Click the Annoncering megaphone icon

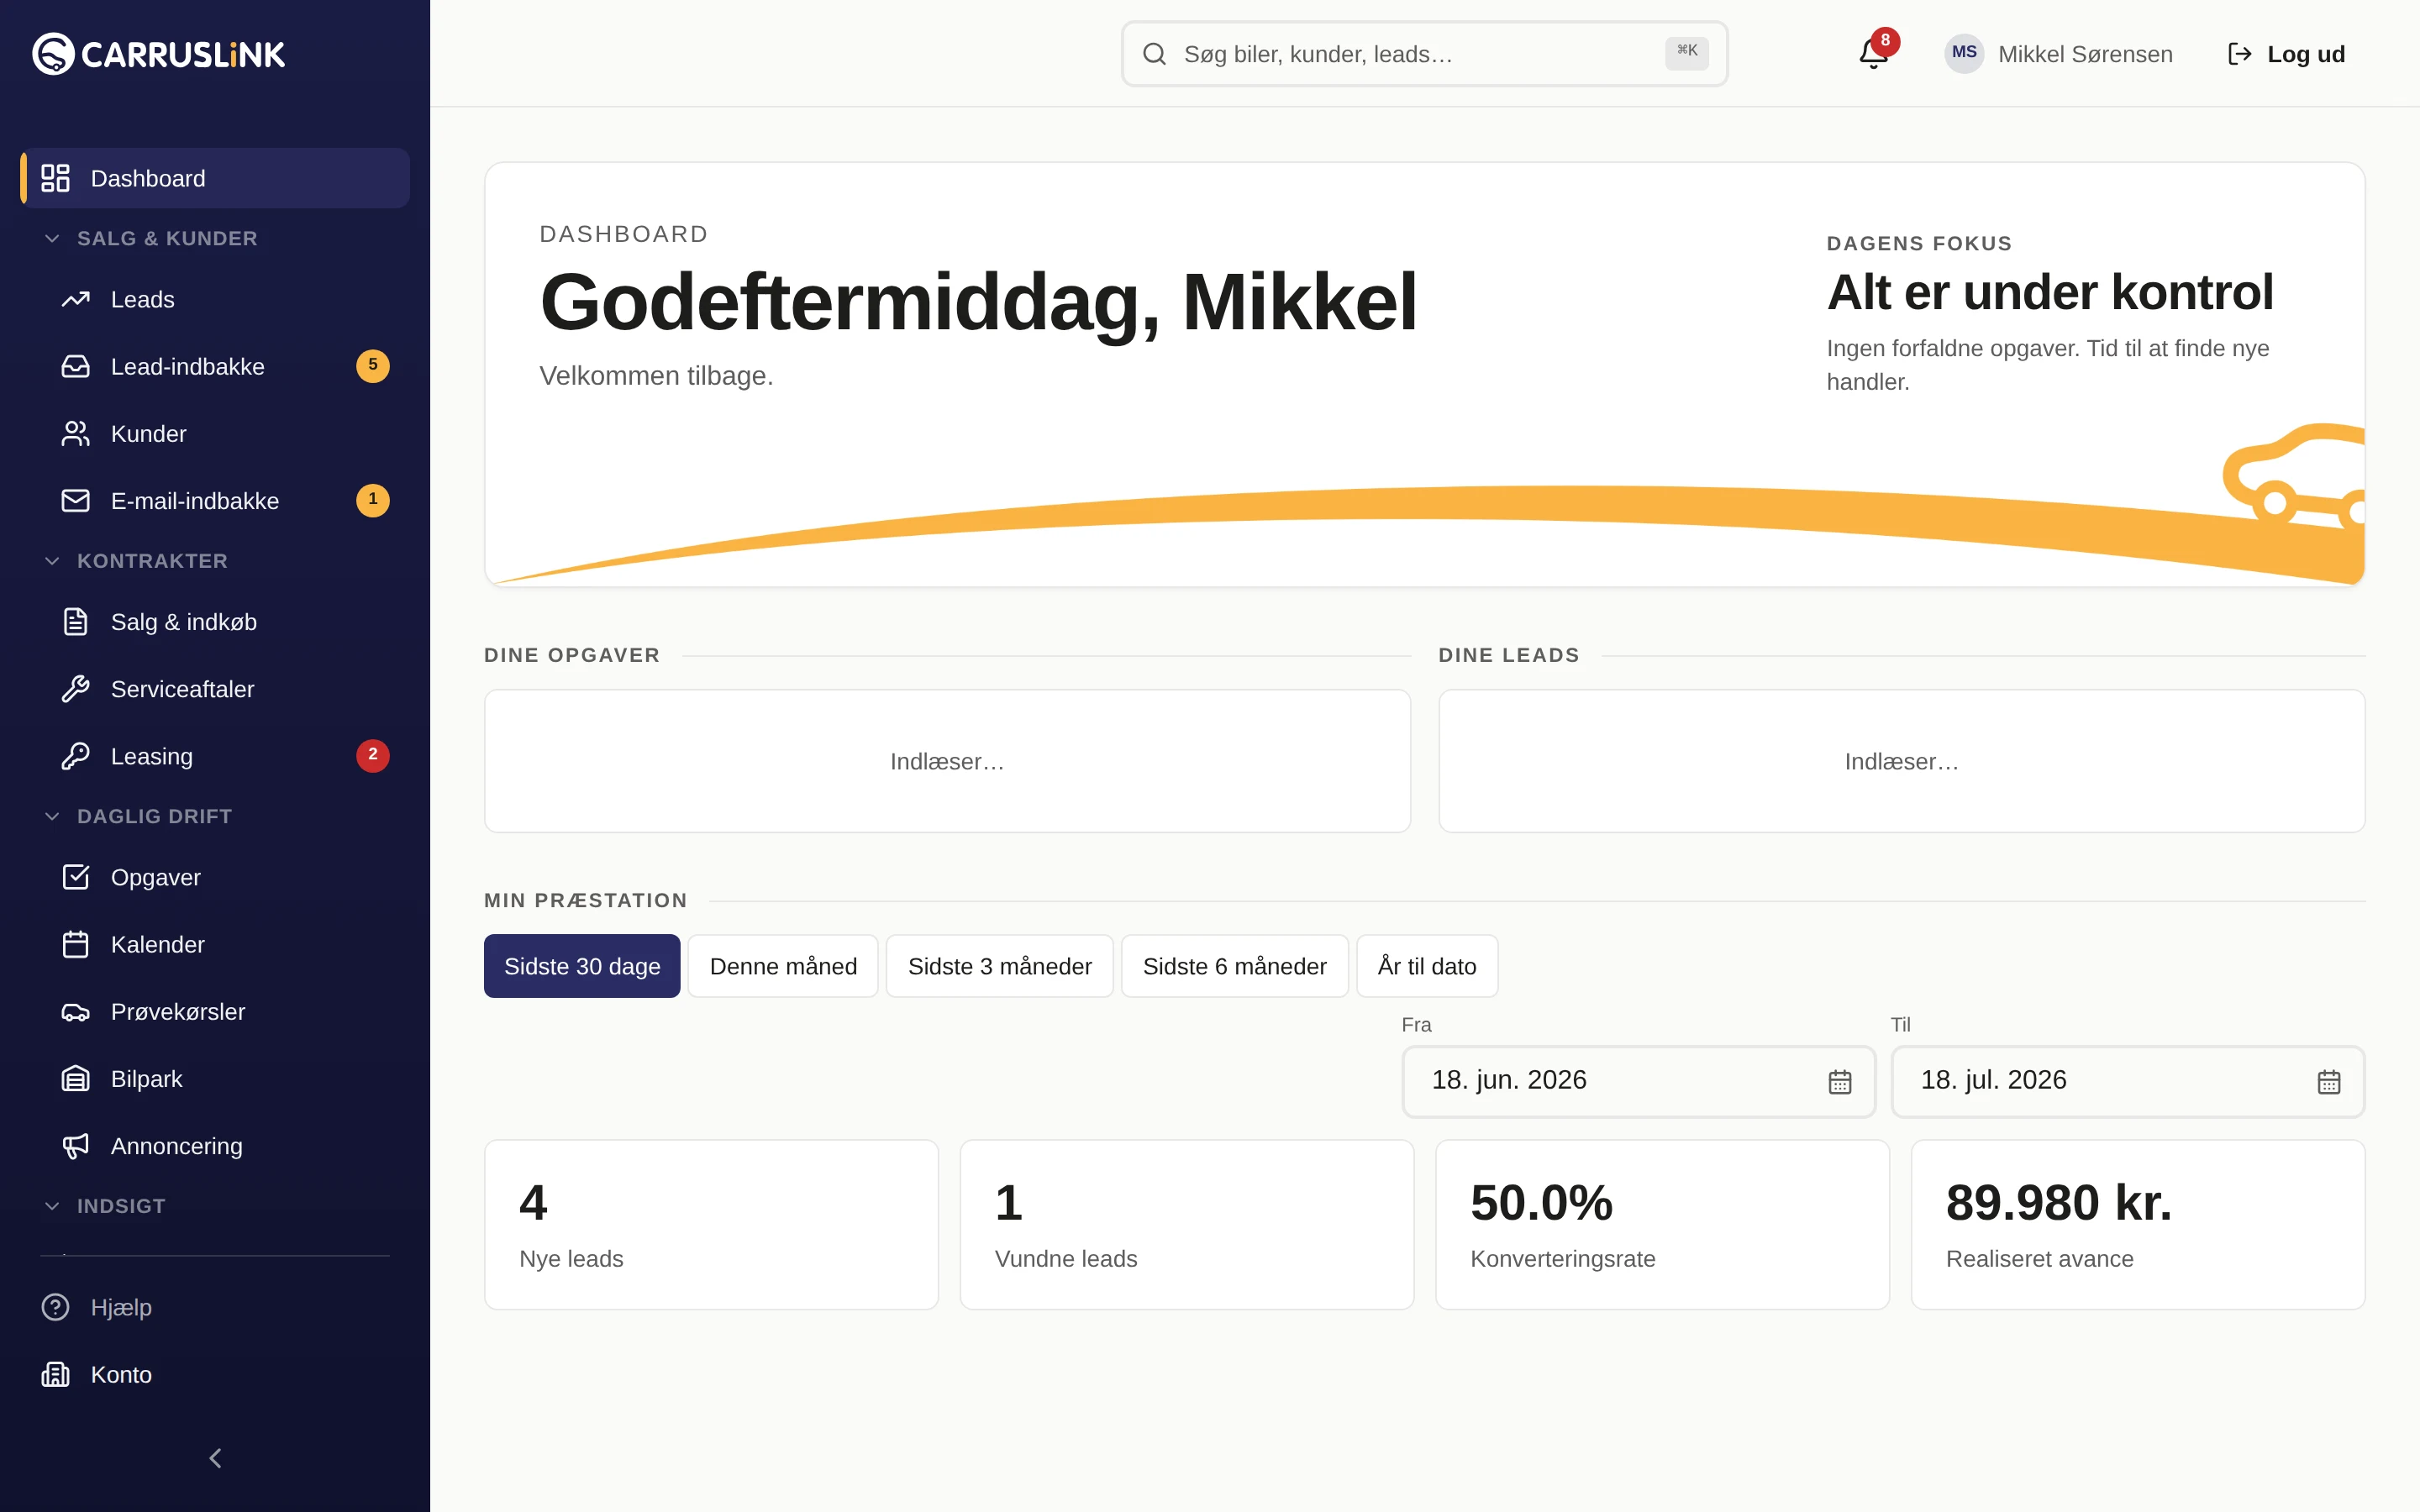(76, 1145)
